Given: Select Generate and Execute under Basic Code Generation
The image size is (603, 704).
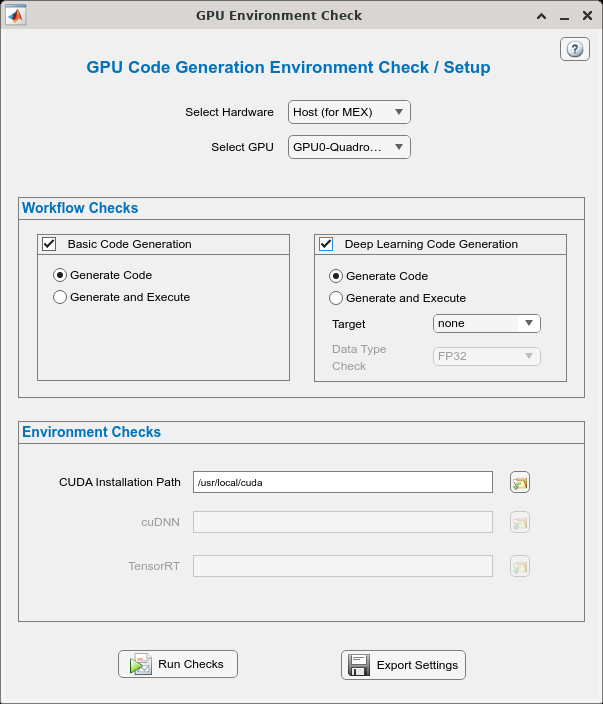Looking at the screenshot, I should (60, 297).
